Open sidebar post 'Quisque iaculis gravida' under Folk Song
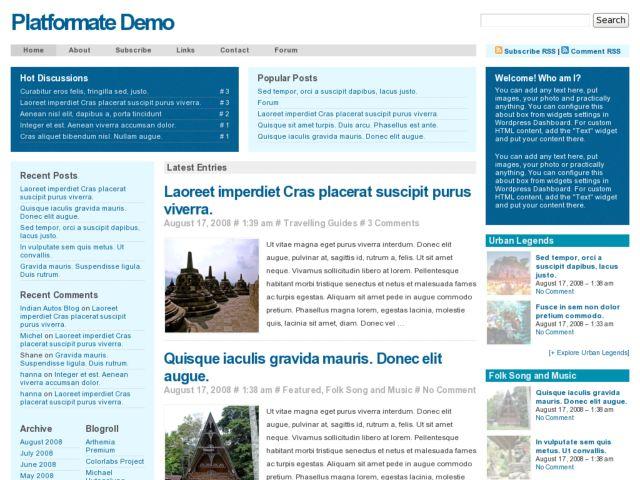The image size is (640, 480). pyautogui.click(x=581, y=397)
